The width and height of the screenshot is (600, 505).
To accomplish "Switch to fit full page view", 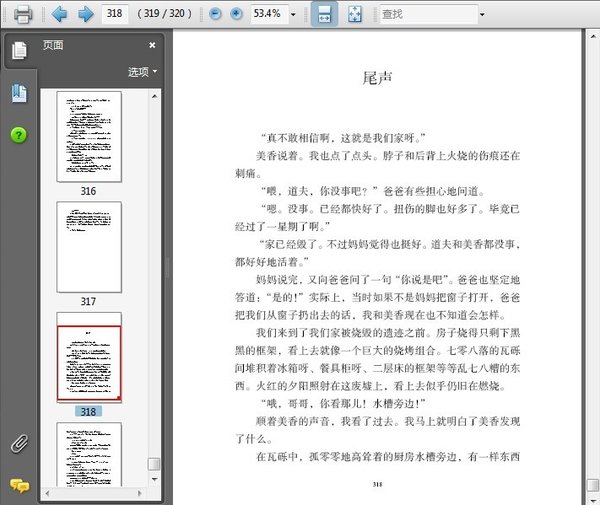I will coord(355,14).
